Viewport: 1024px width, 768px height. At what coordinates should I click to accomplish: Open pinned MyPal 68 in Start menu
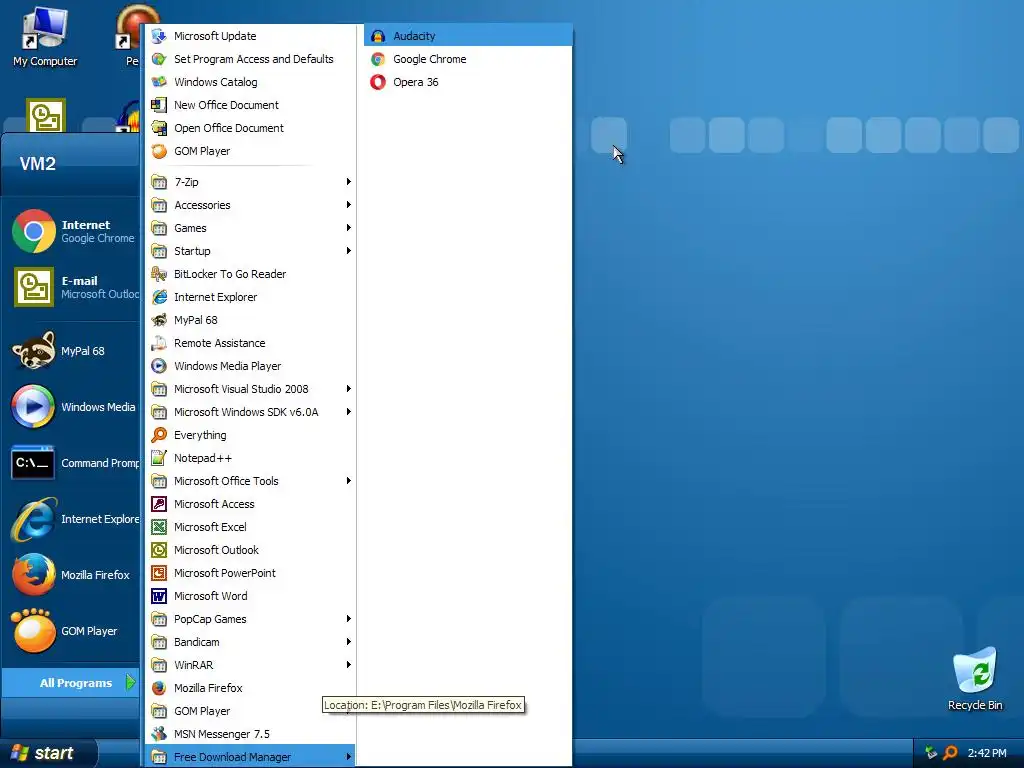click(73, 351)
